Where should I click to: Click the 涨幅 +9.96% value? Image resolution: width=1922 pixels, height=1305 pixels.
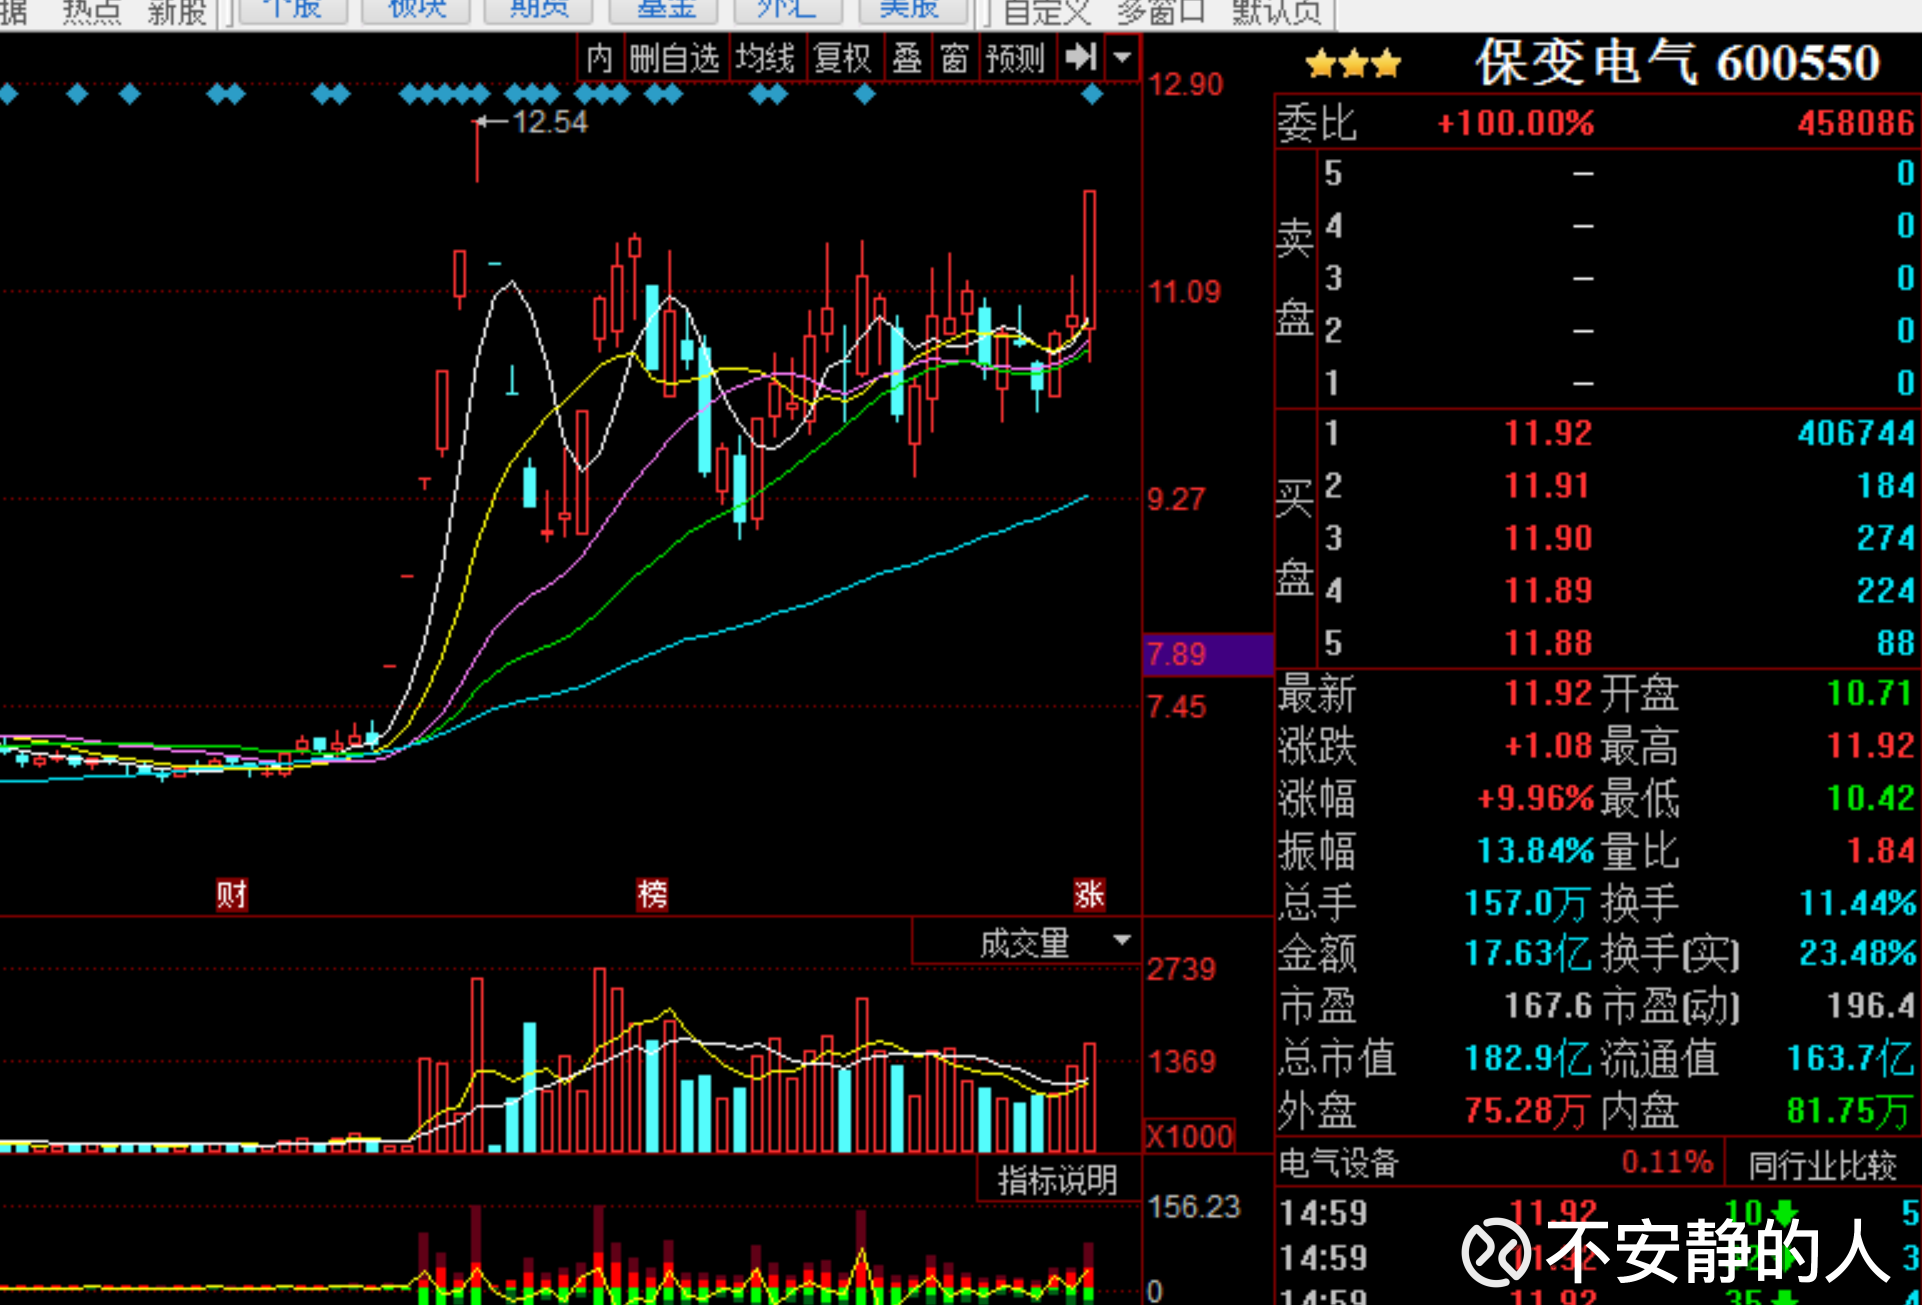pyautogui.click(x=1535, y=798)
